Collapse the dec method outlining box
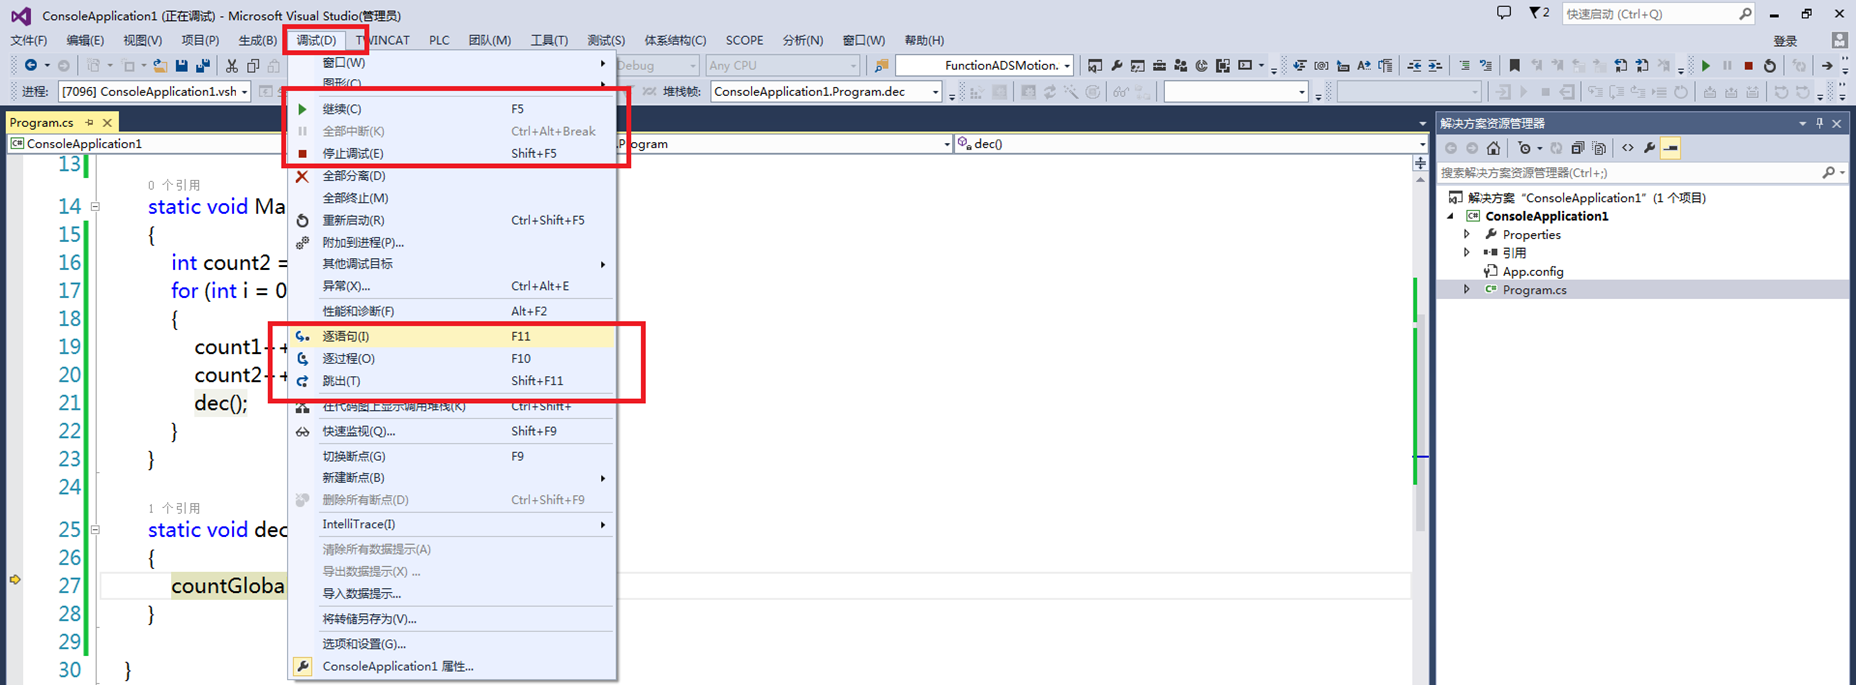1856x685 pixels. [95, 530]
